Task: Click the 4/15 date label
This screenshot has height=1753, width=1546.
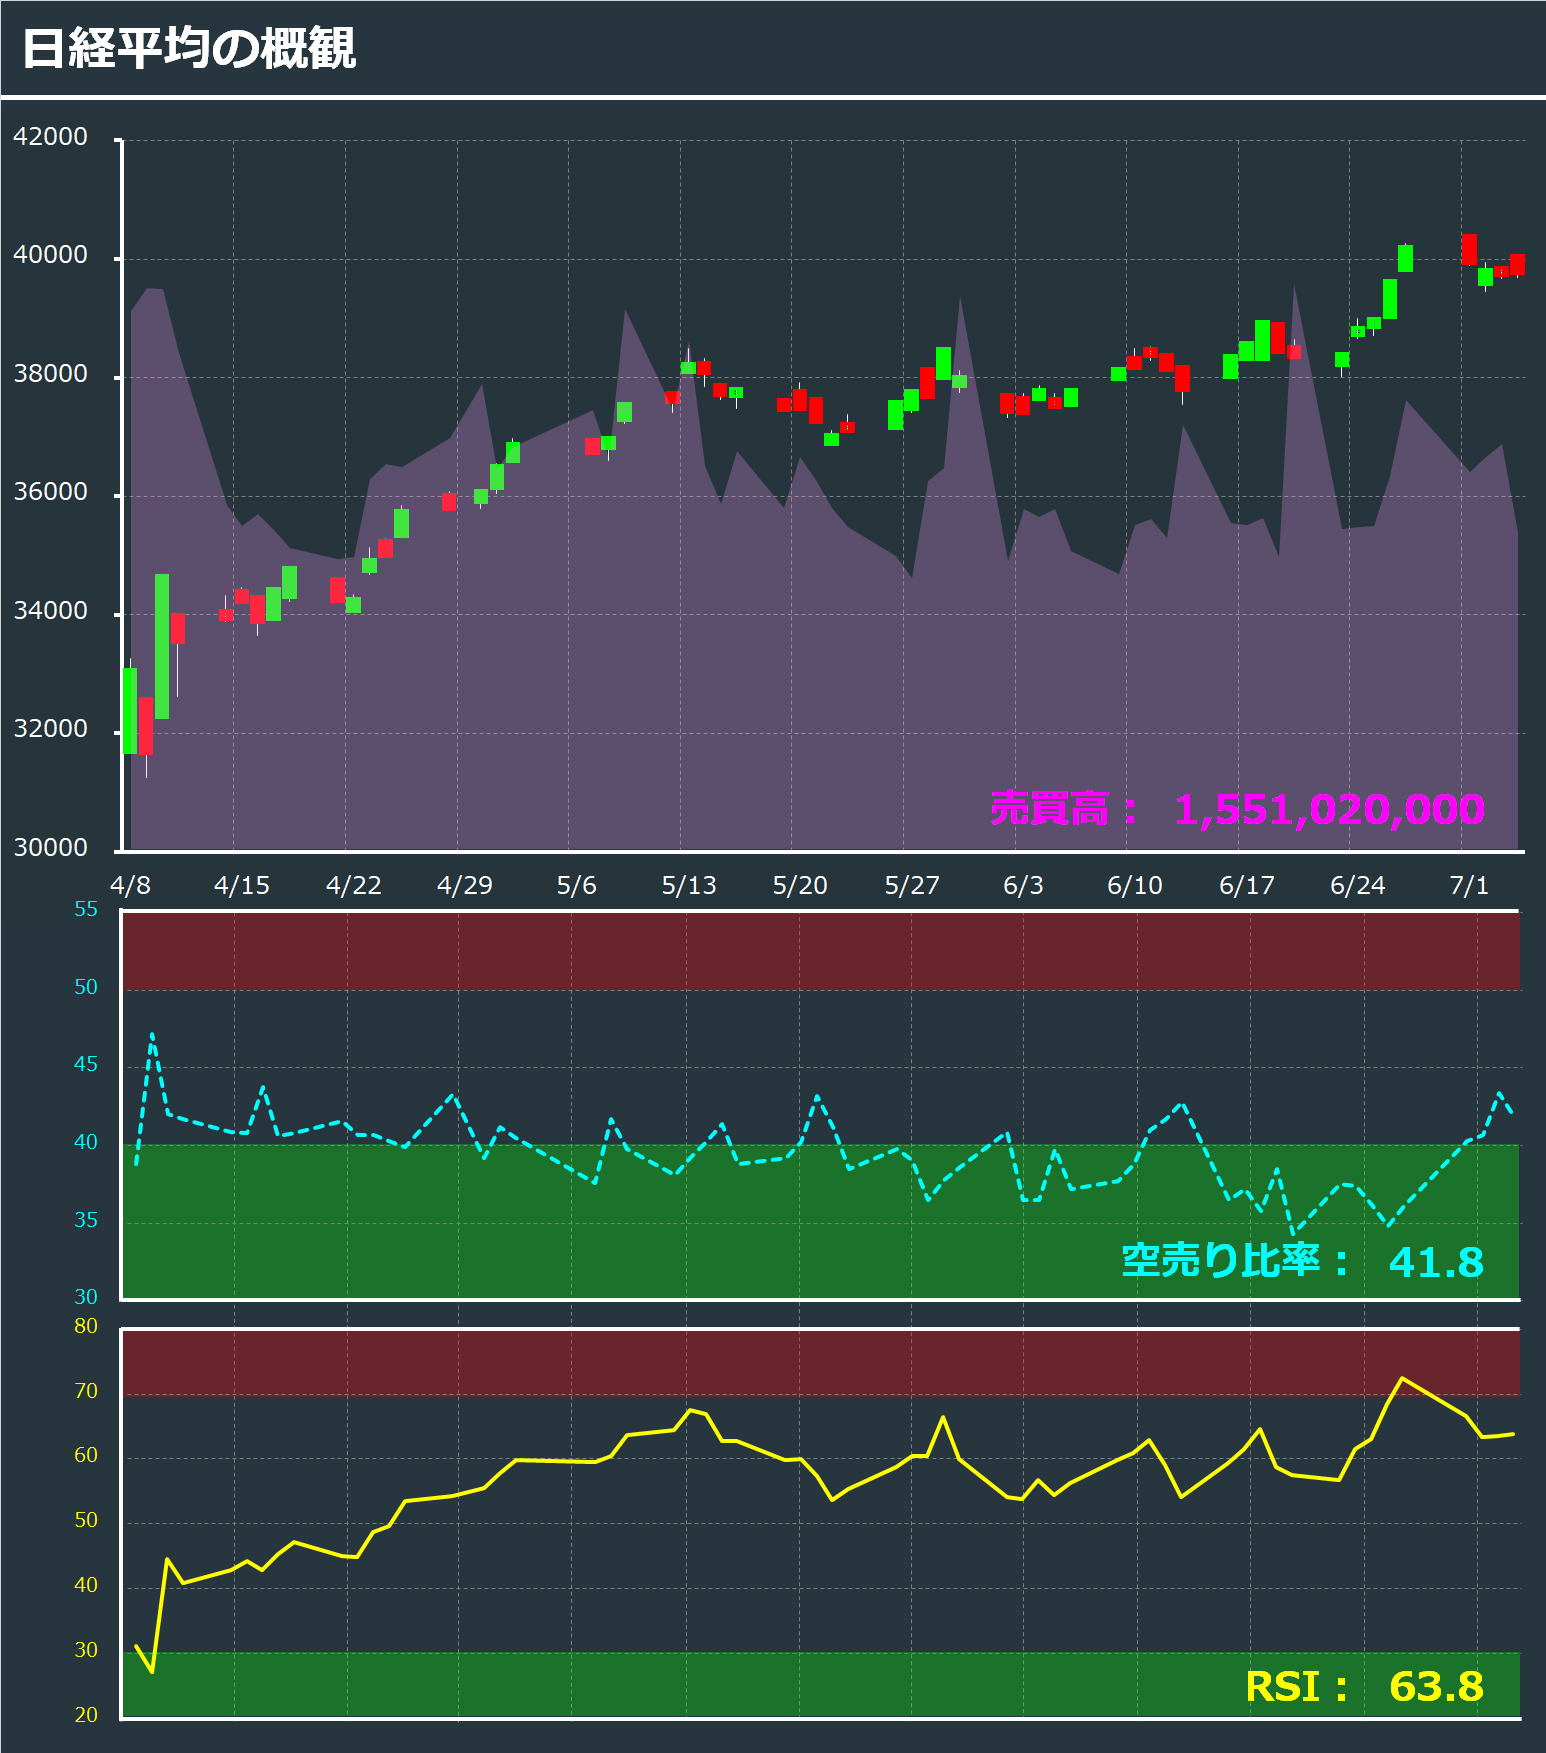Action: click(x=242, y=885)
